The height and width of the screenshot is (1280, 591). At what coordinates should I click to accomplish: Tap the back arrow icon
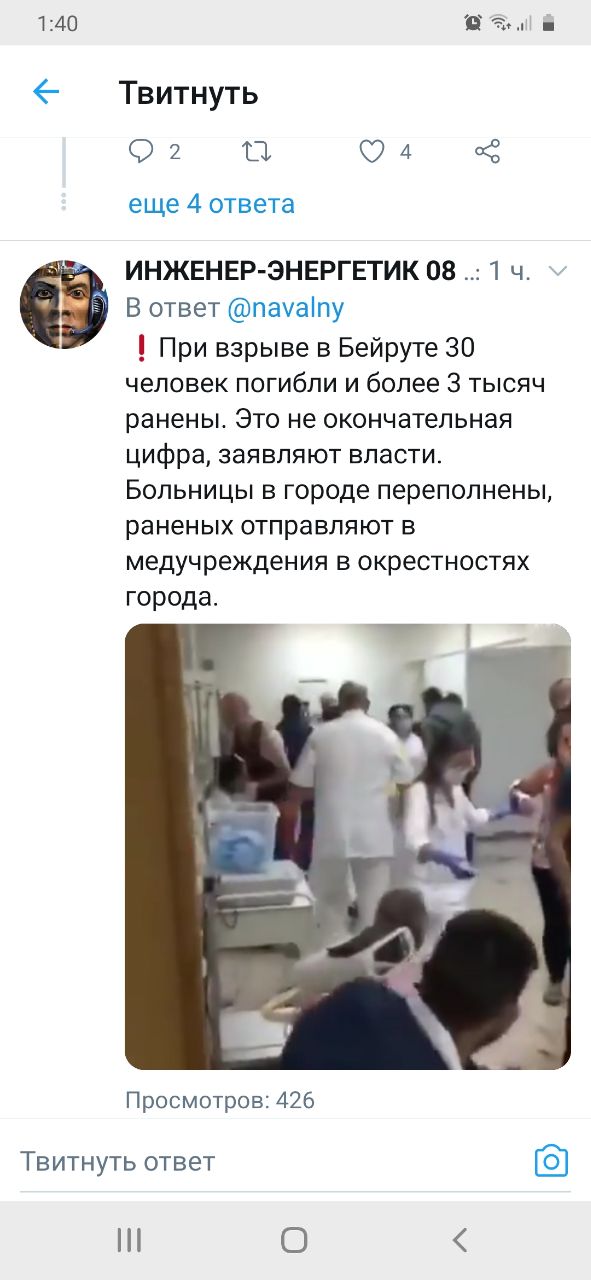pyautogui.click(x=46, y=93)
